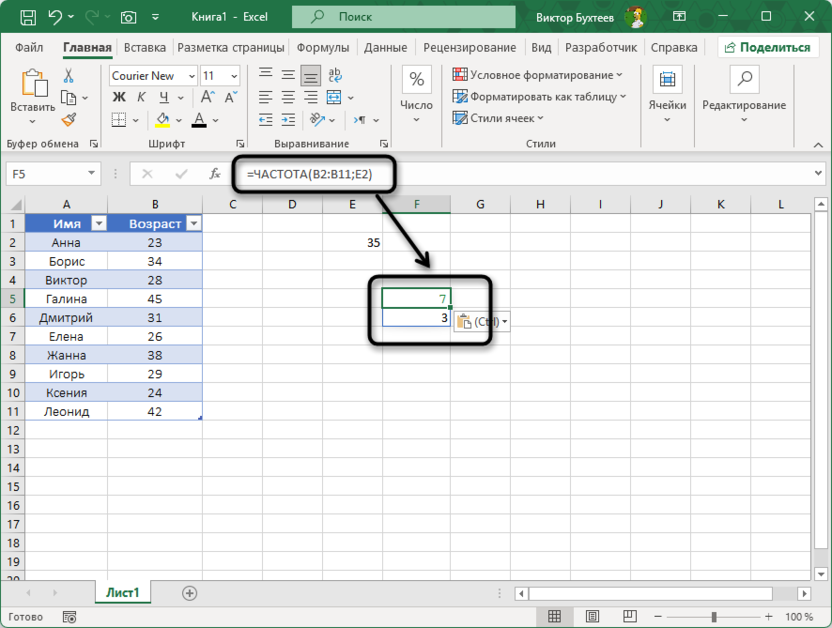
Task: Click the Format Painter brush icon
Action: 69,119
